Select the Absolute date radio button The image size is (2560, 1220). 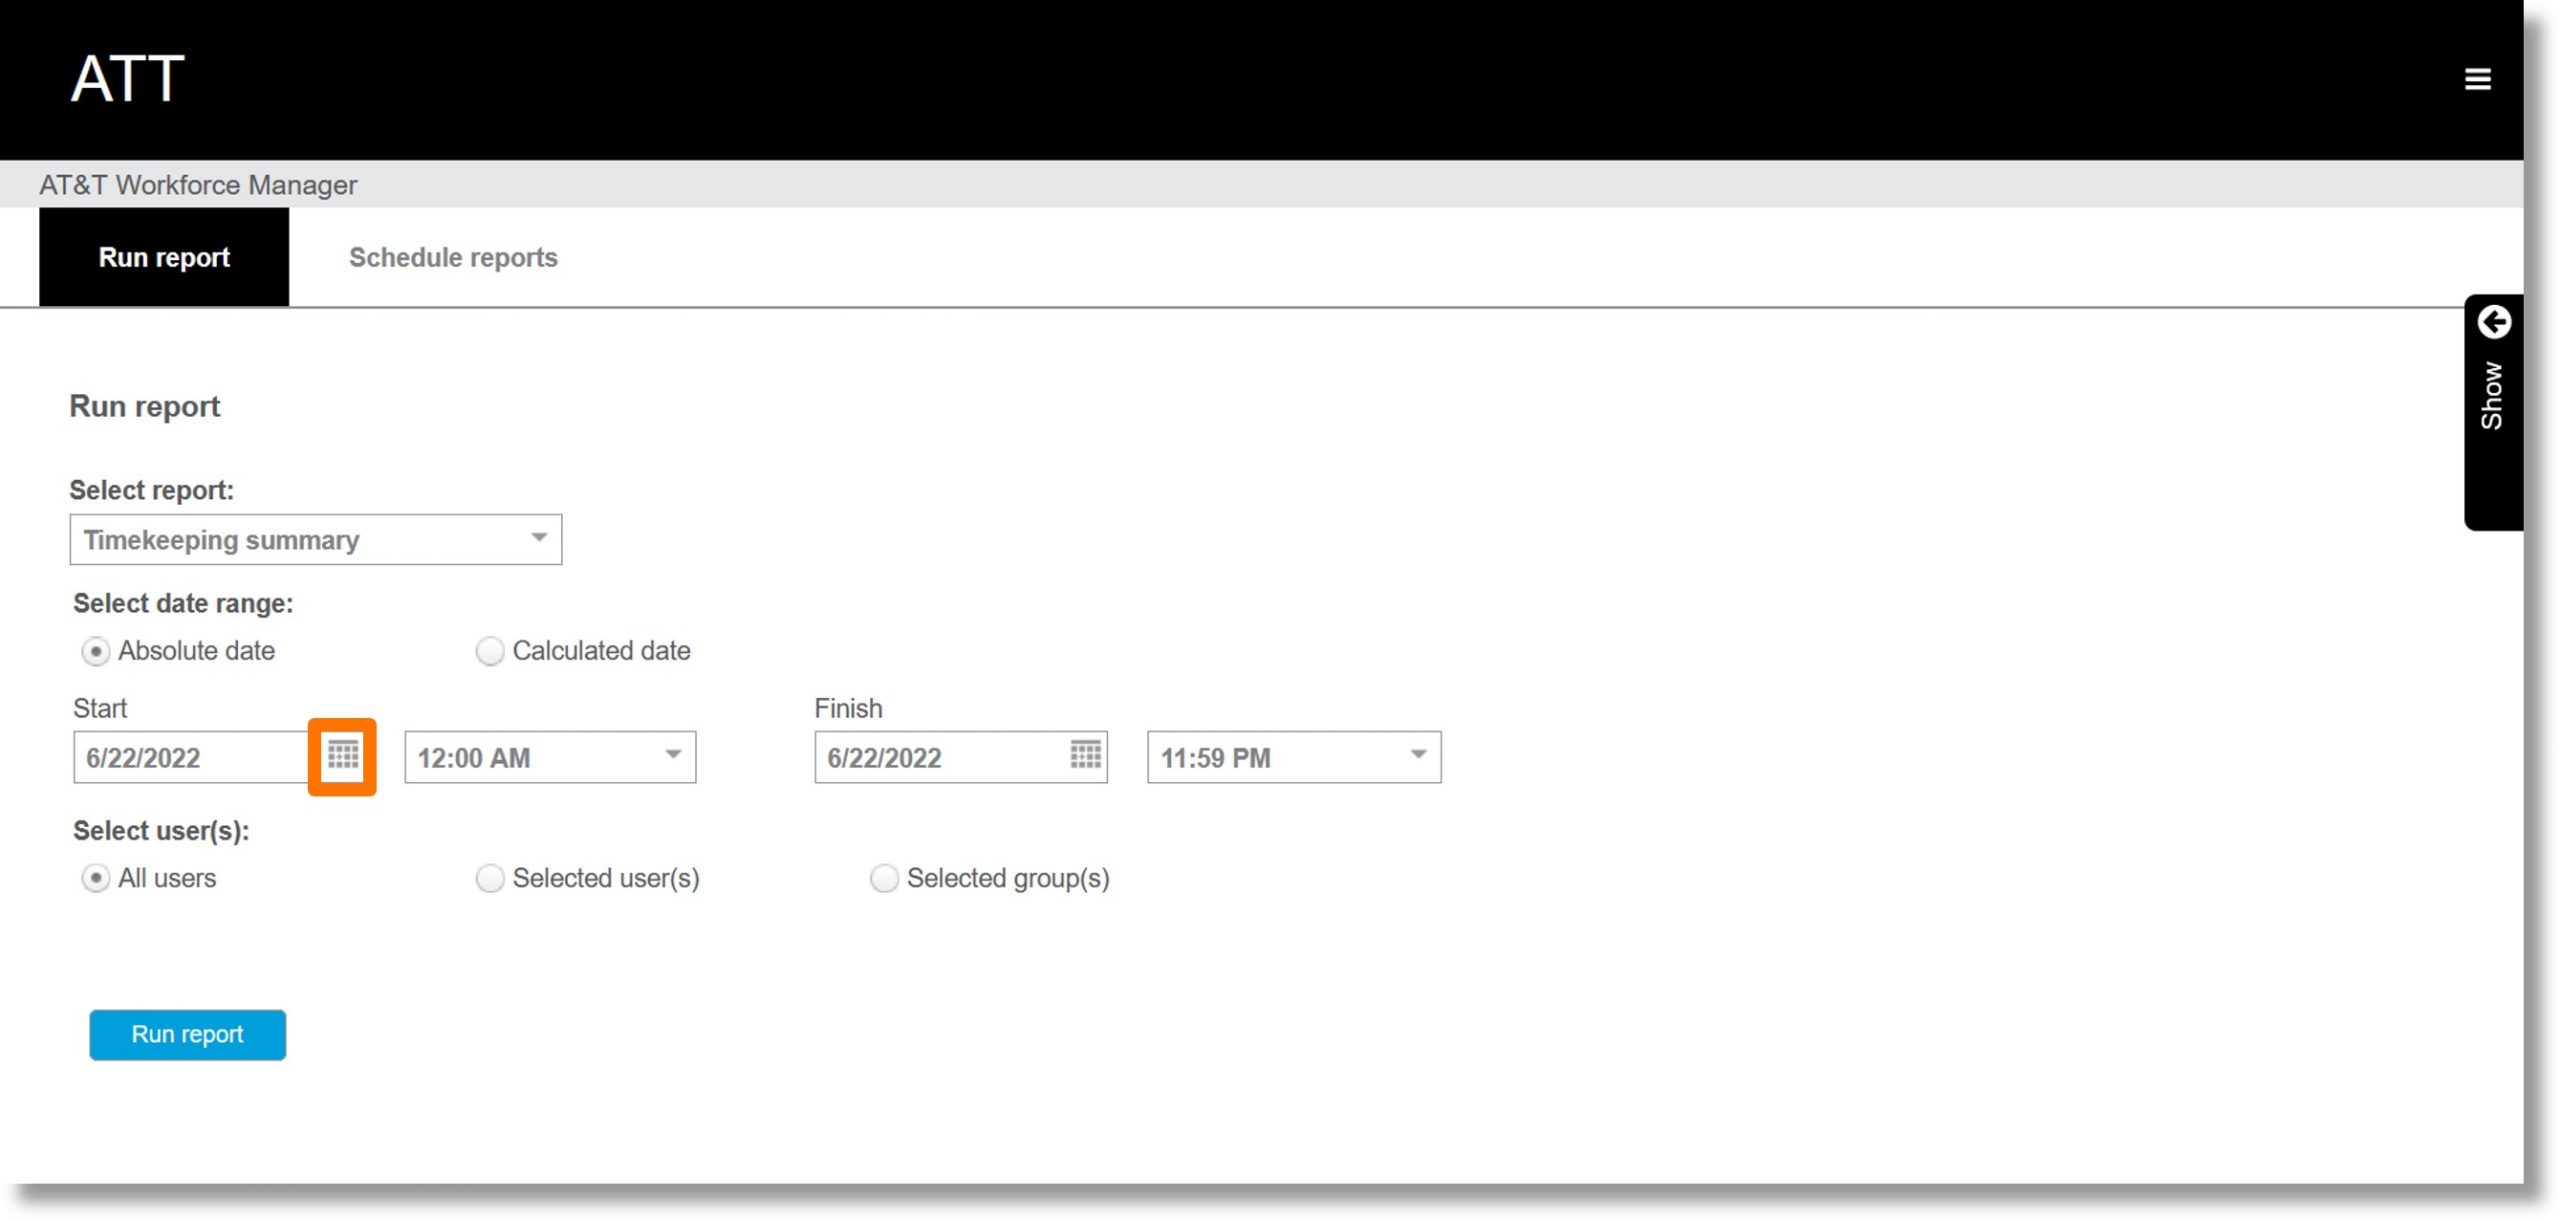pyautogui.click(x=95, y=652)
